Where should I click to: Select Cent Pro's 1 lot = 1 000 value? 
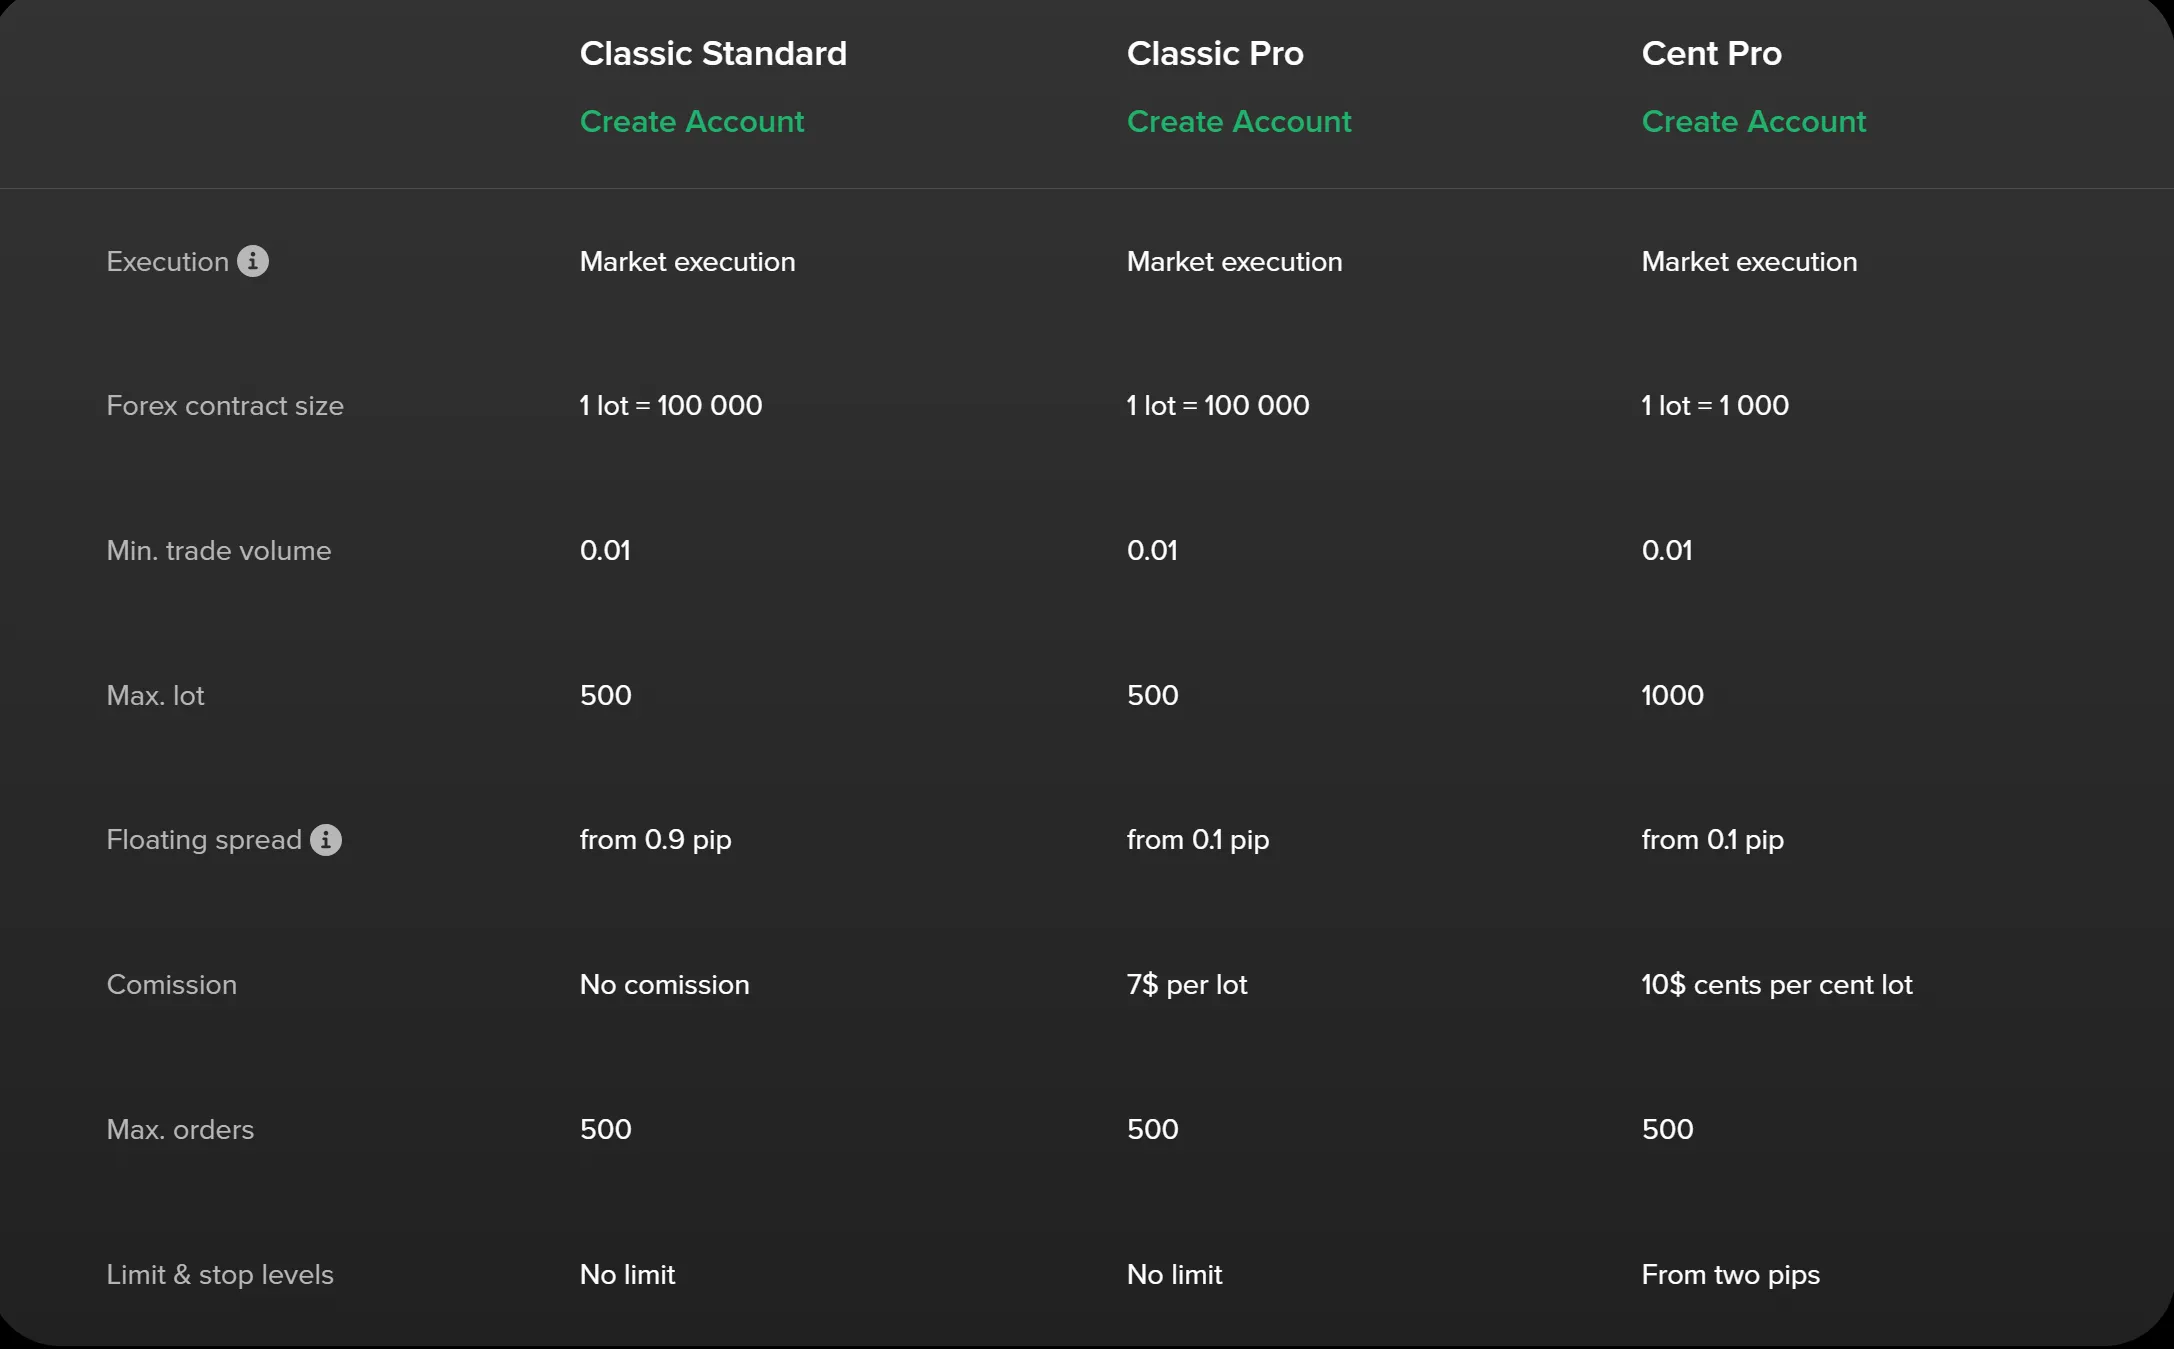(x=1714, y=405)
